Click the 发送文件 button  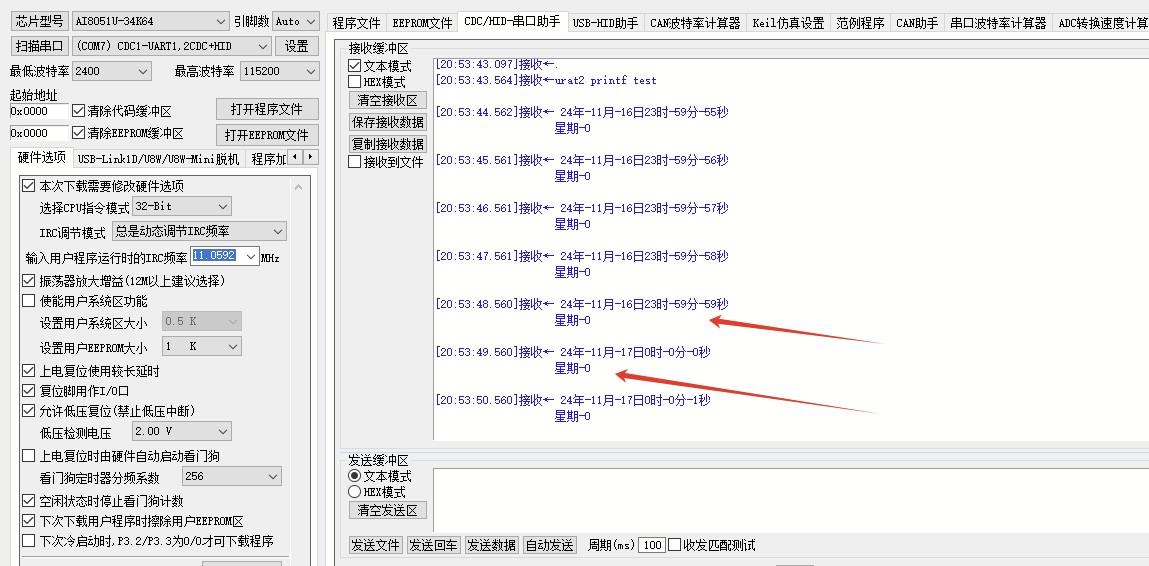click(x=376, y=545)
